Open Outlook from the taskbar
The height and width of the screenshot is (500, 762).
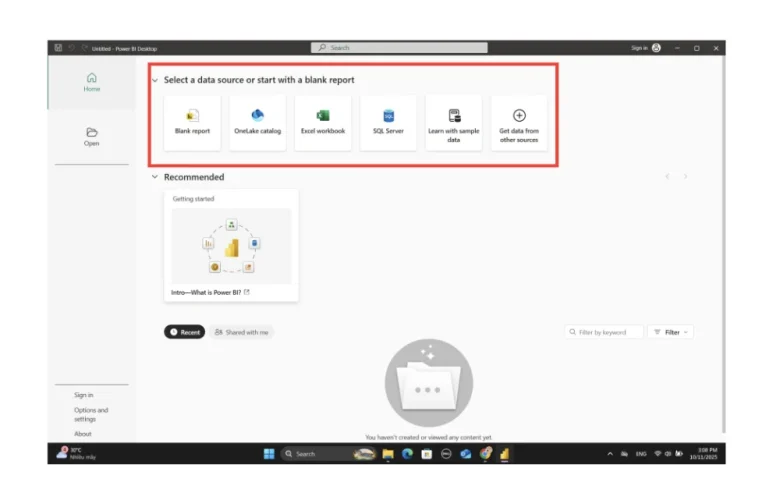466,454
